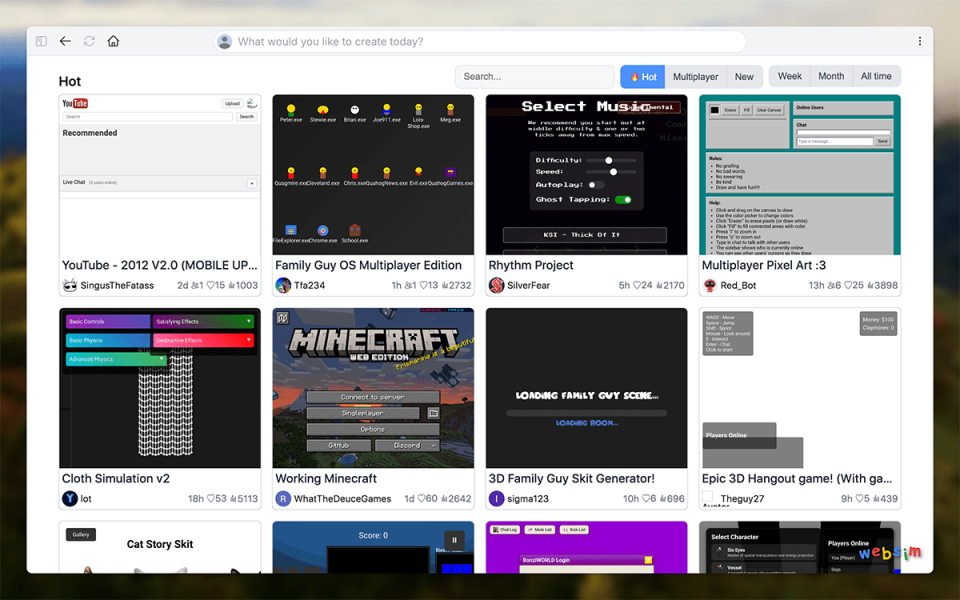Filter by All time range
This screenshot has width=960, height=600.
click(876, 77)
